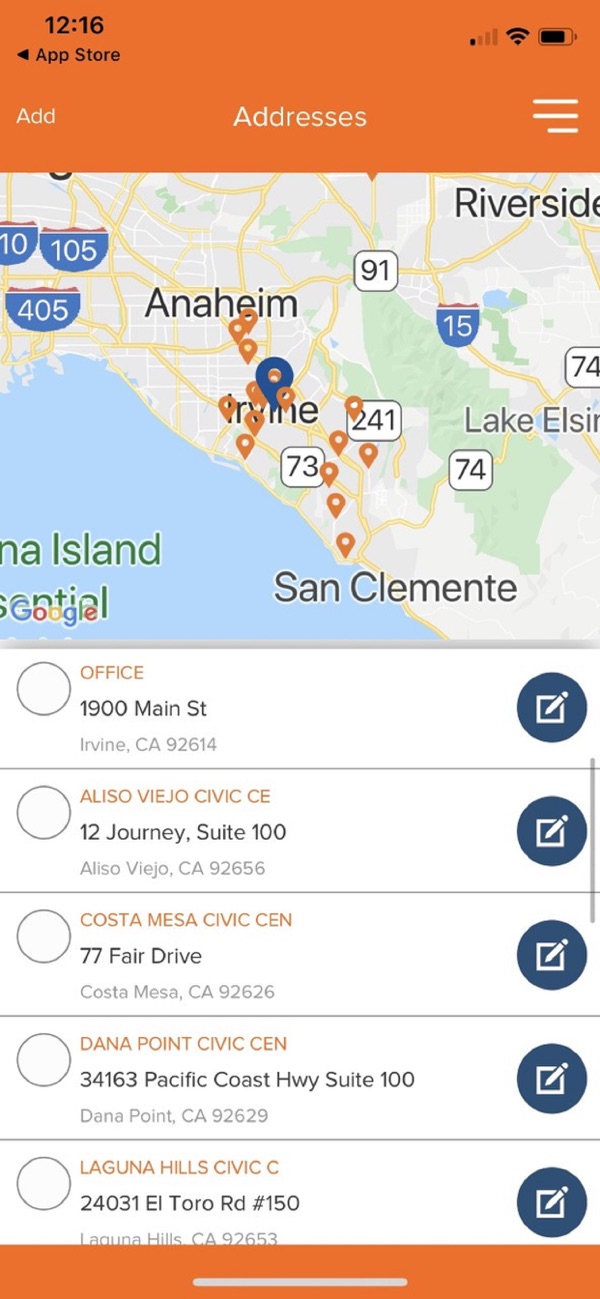Select the OFFICE address radio button
This screenshot has height=1299, width=600.
tap(44, 690)
